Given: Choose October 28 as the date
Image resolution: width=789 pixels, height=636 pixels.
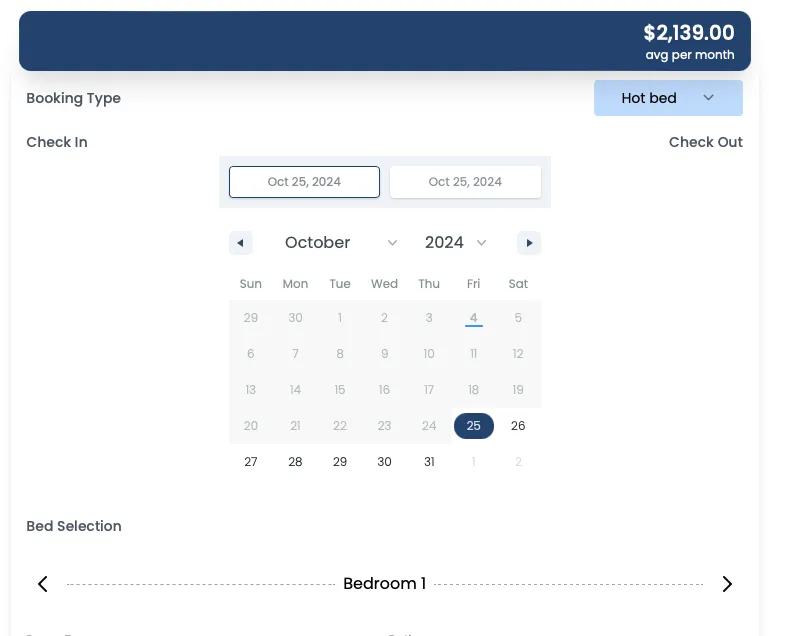Looking at the screenshot, I should click(295, 462).
